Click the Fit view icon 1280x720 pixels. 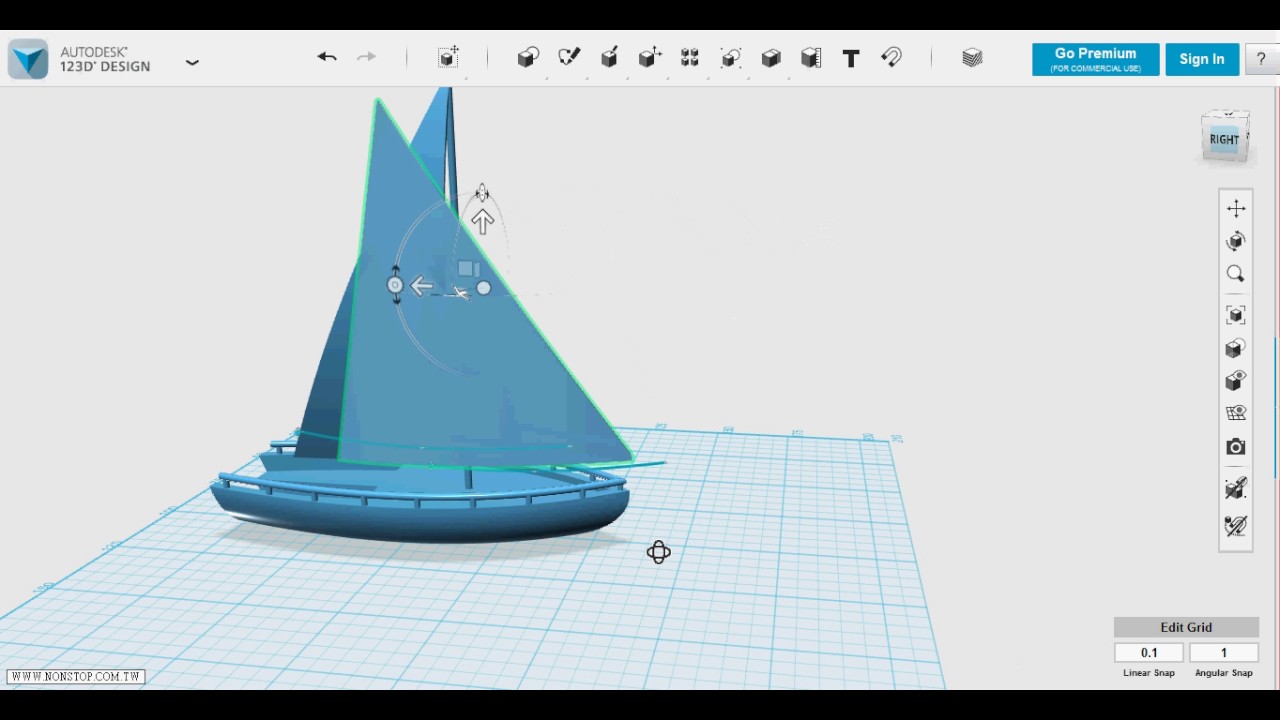[1236, 315]
